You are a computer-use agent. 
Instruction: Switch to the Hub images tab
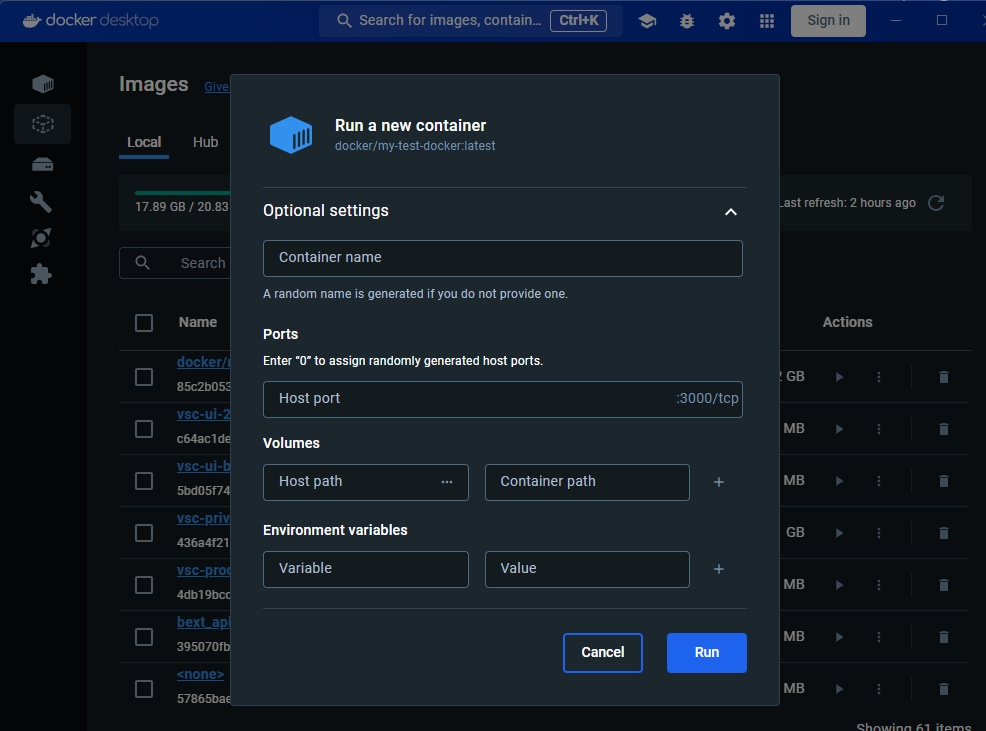click(x=206, y=142)
